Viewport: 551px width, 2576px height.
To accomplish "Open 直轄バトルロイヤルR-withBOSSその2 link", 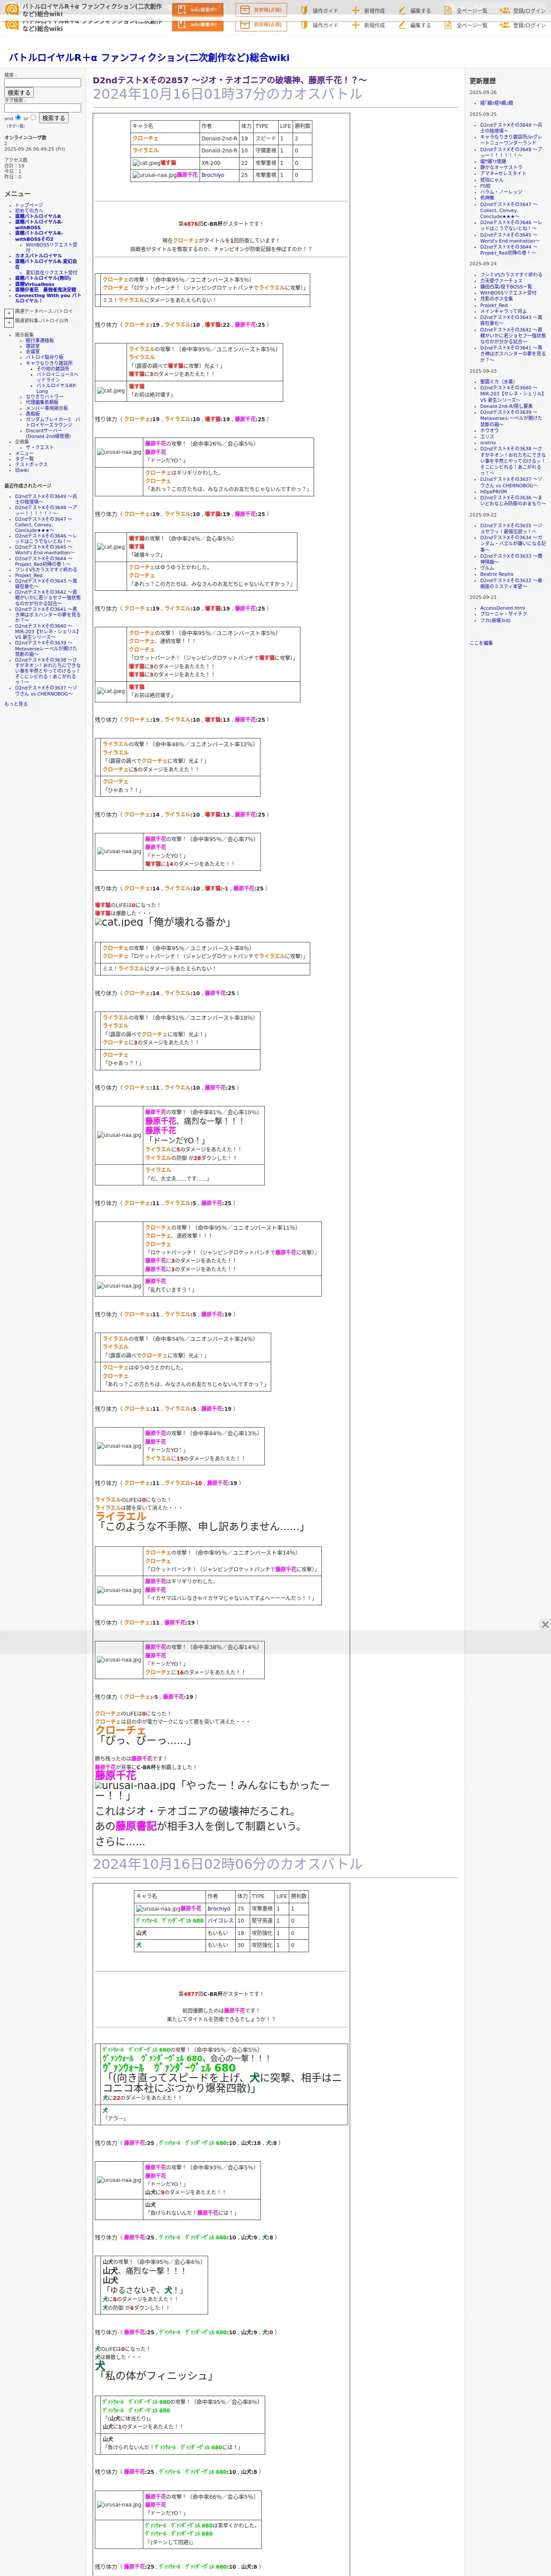I will [x=38, y=236].
